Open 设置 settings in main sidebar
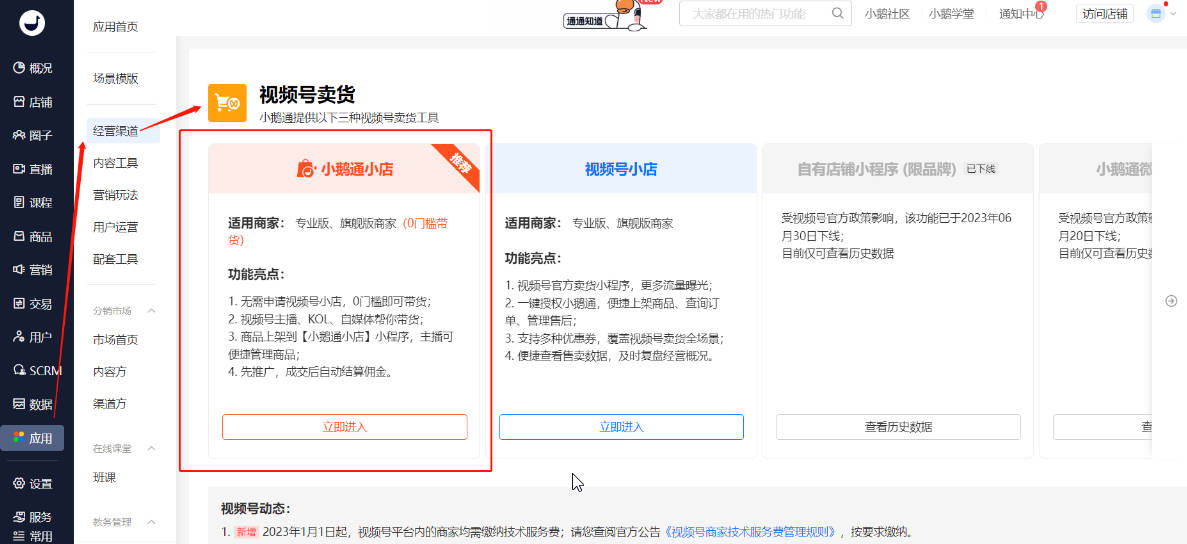Viewport: 1187px width, 544px height. click(33, 484)
